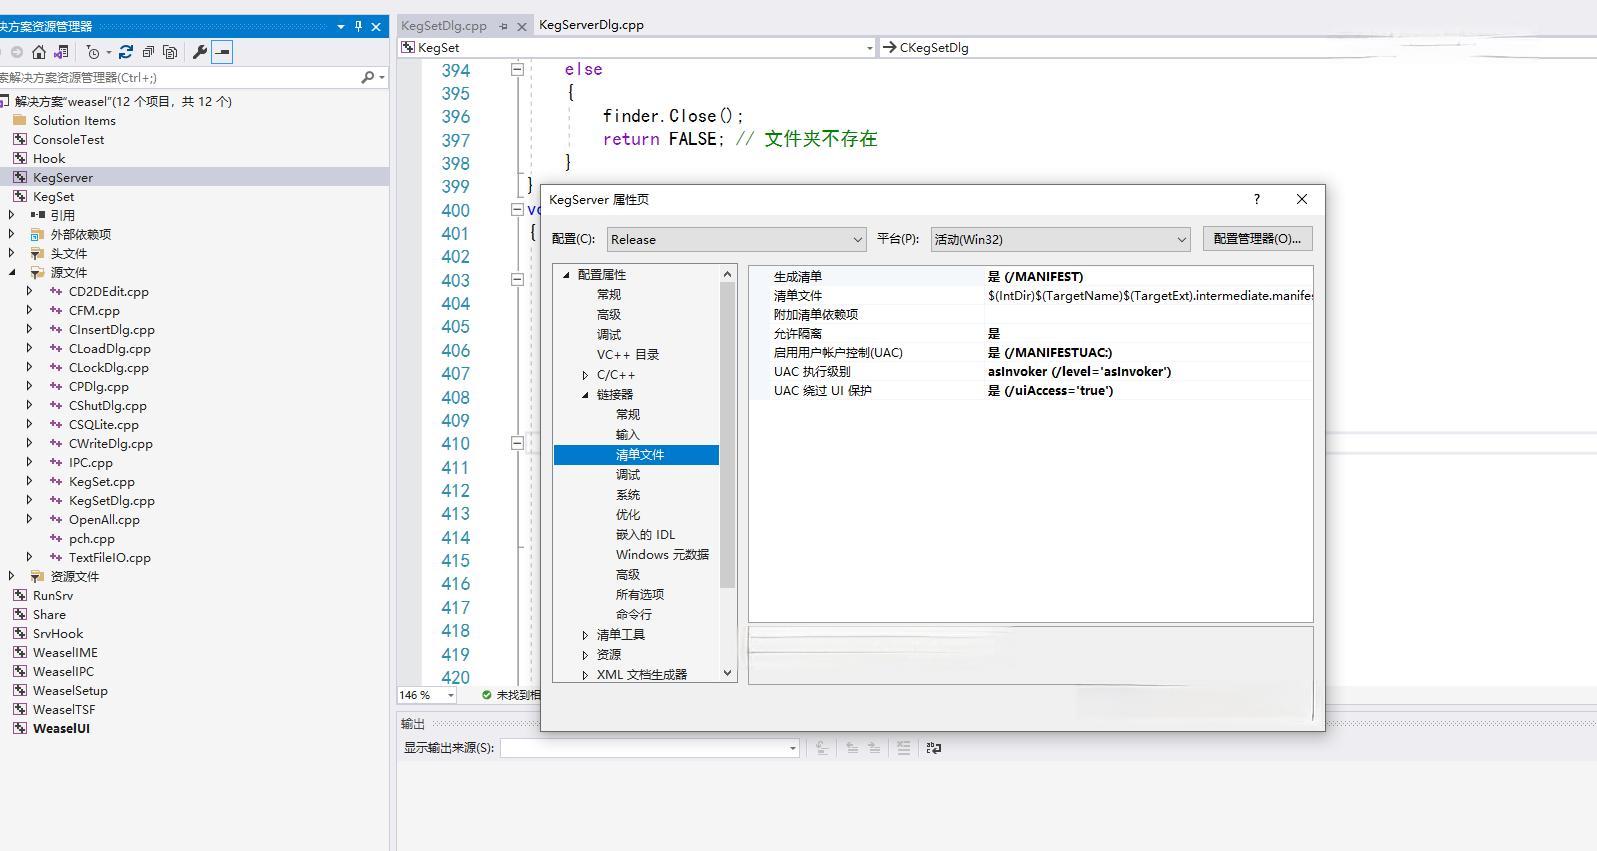The image size is (1597, 851).
Task: Select the 嵌入的 IDL item
Action: pyautogui.click(x=645, y=535)
